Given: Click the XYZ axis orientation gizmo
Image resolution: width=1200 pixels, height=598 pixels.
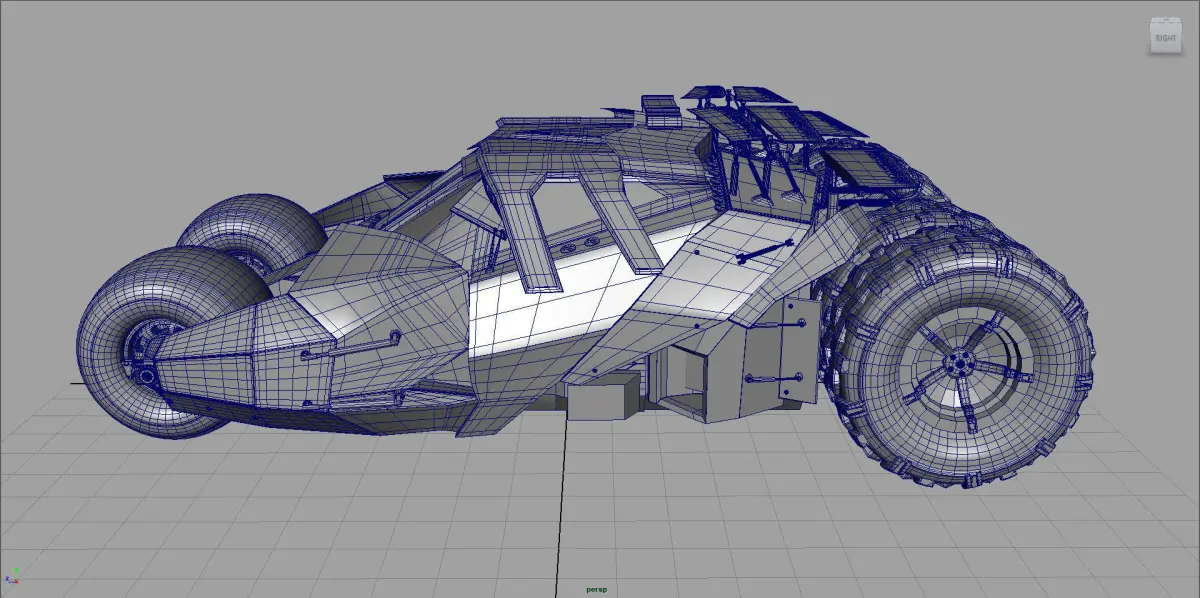Looking at the screenshot, I should [13, 575].
